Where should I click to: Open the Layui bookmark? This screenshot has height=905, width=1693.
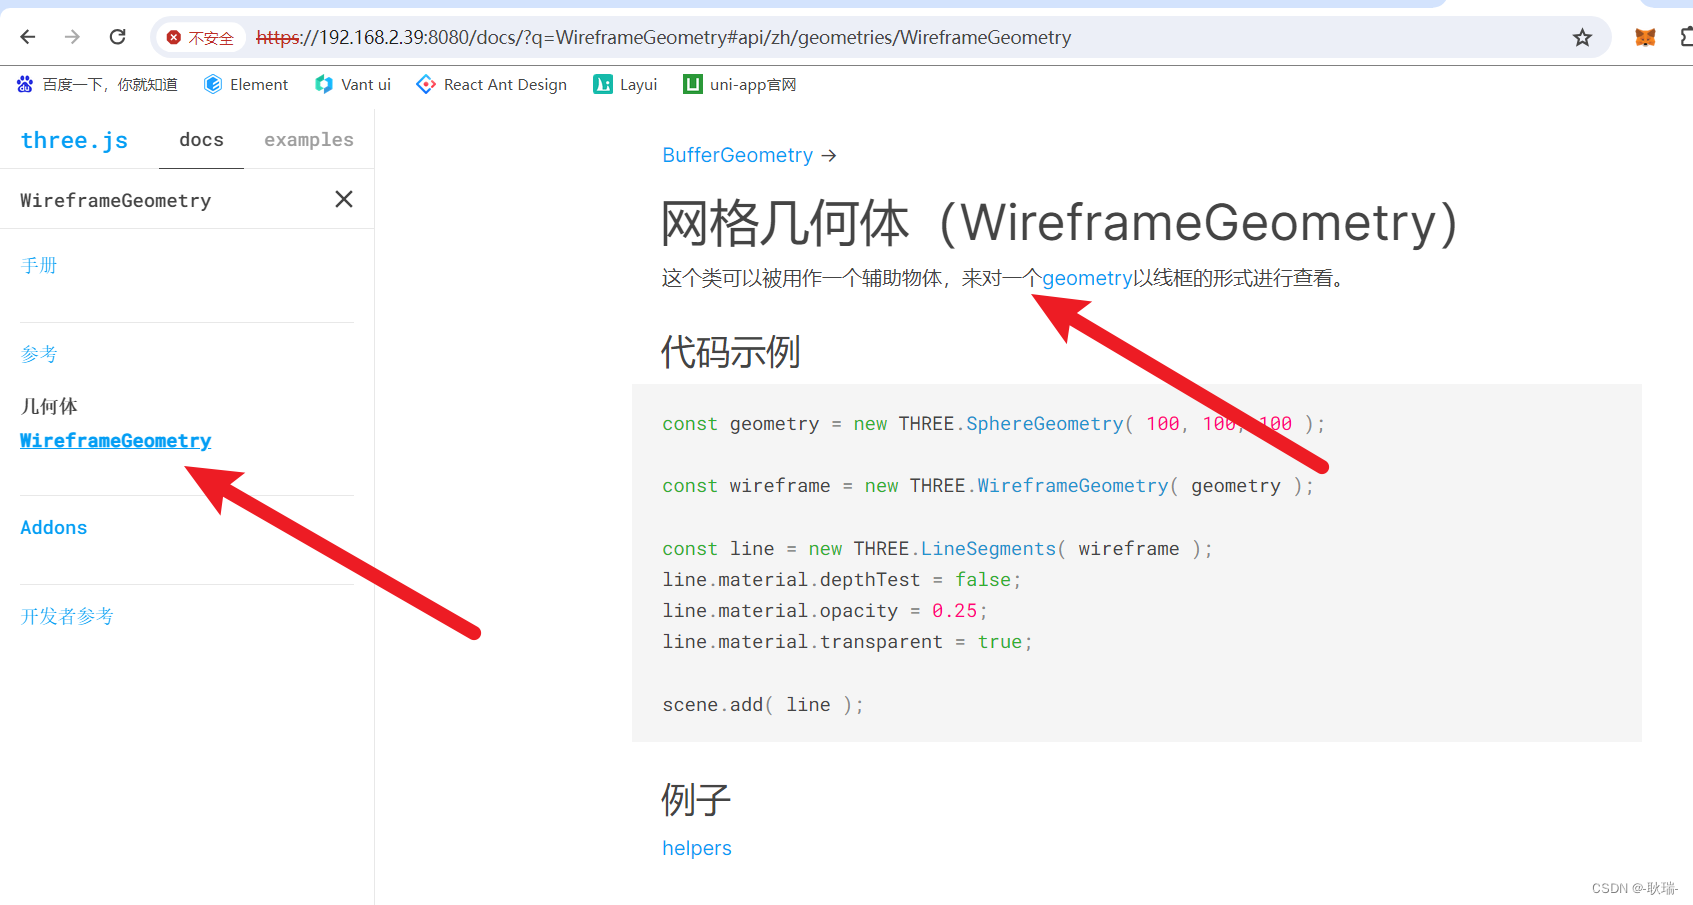624,84
